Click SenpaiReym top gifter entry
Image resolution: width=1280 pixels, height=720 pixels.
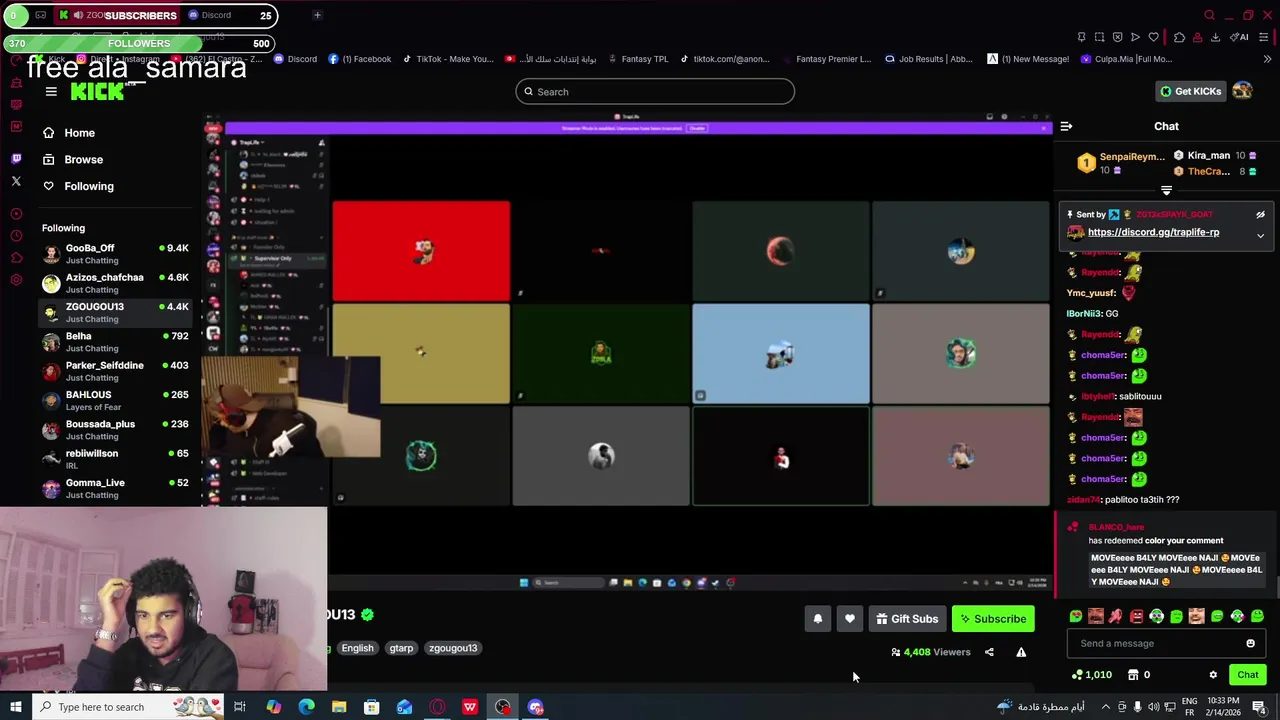(x=1120, y=163)
